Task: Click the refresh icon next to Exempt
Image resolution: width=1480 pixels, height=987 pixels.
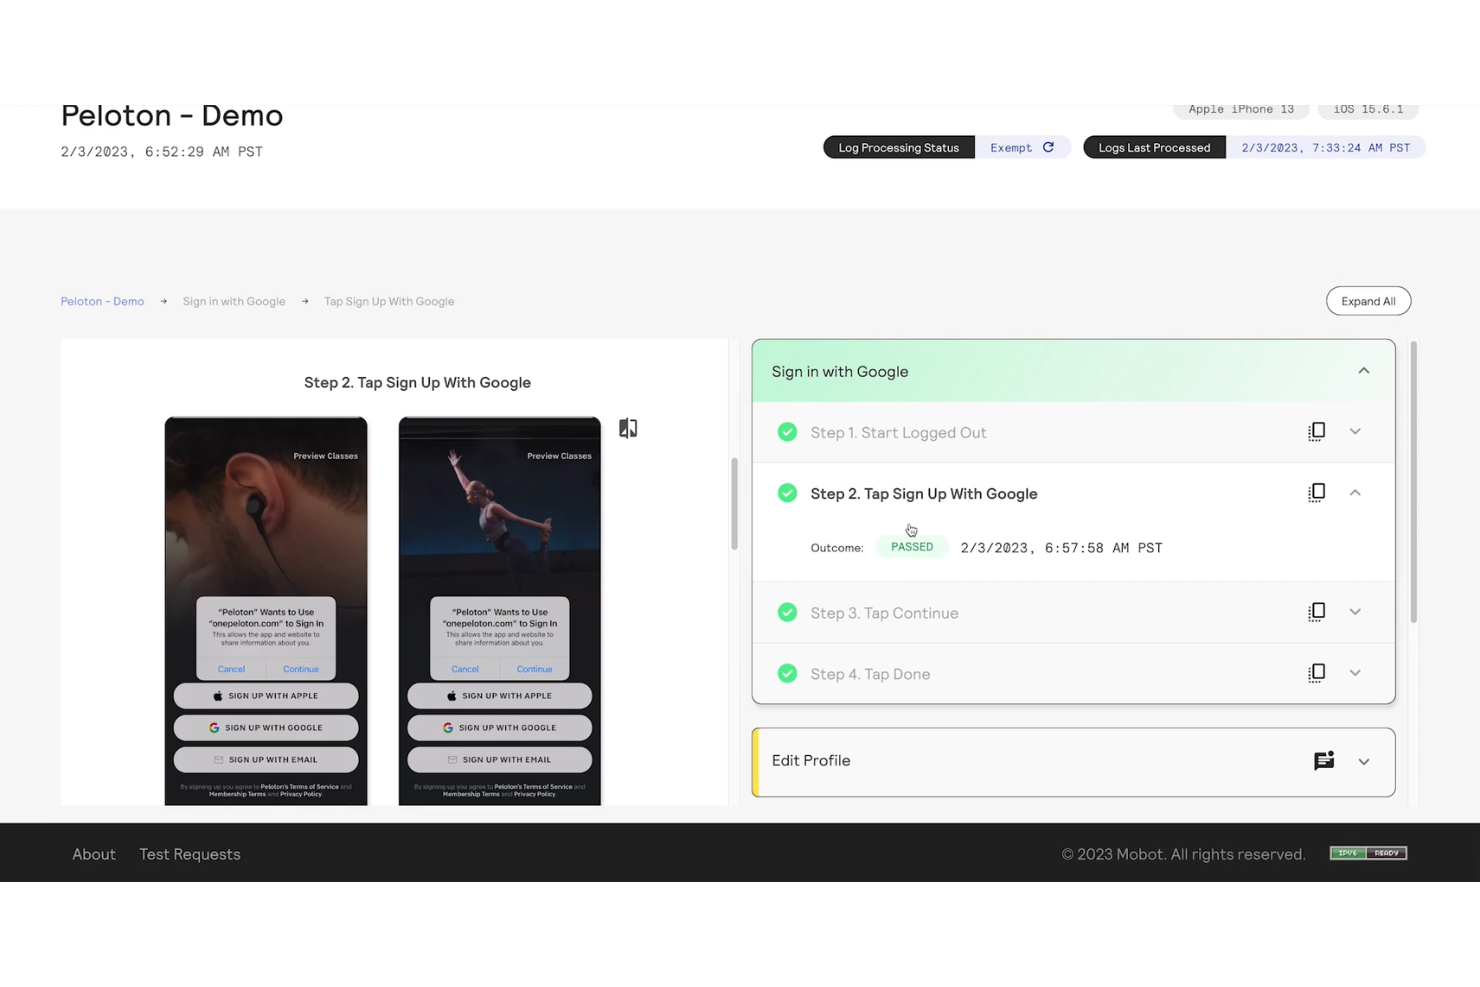Action: pyautogui.click(x=1050, y=146)
